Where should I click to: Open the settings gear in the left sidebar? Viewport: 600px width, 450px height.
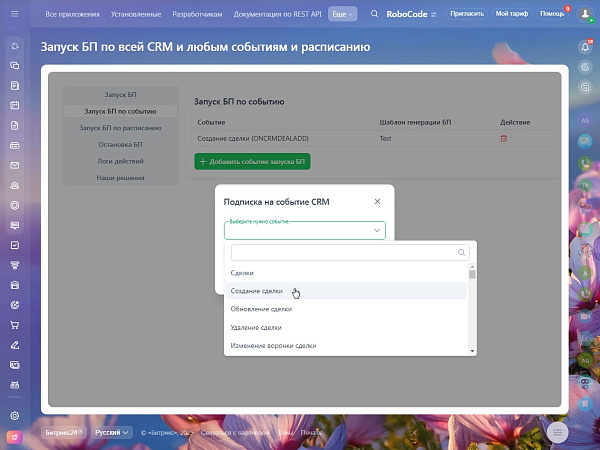[x=14, y=416]
